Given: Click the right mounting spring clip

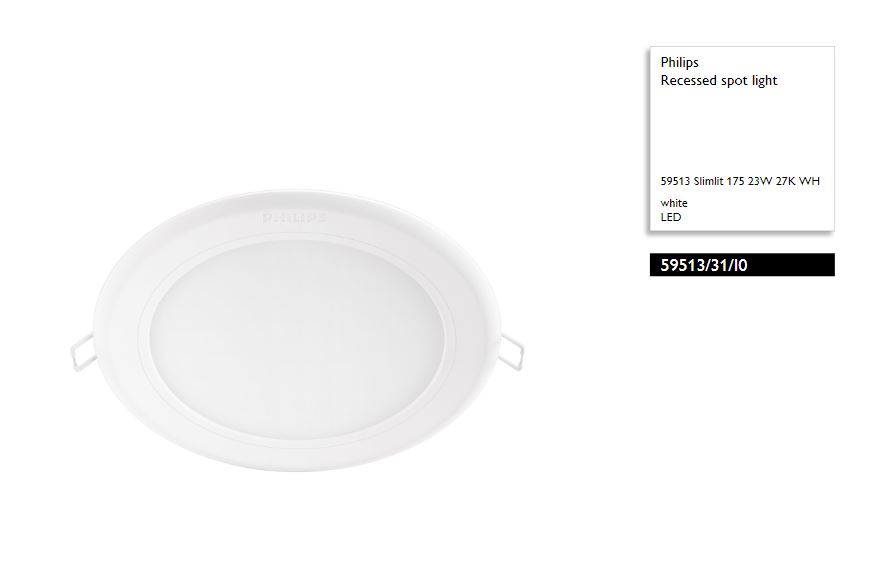Looking at the screenshot, I should 511,352.
